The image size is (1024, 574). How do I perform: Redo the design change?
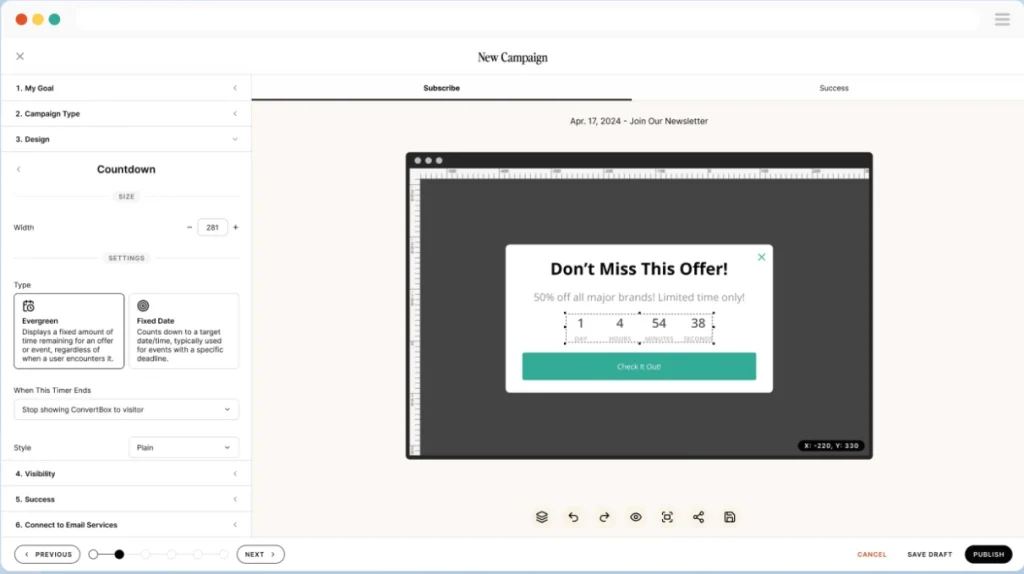pos(604,517)
